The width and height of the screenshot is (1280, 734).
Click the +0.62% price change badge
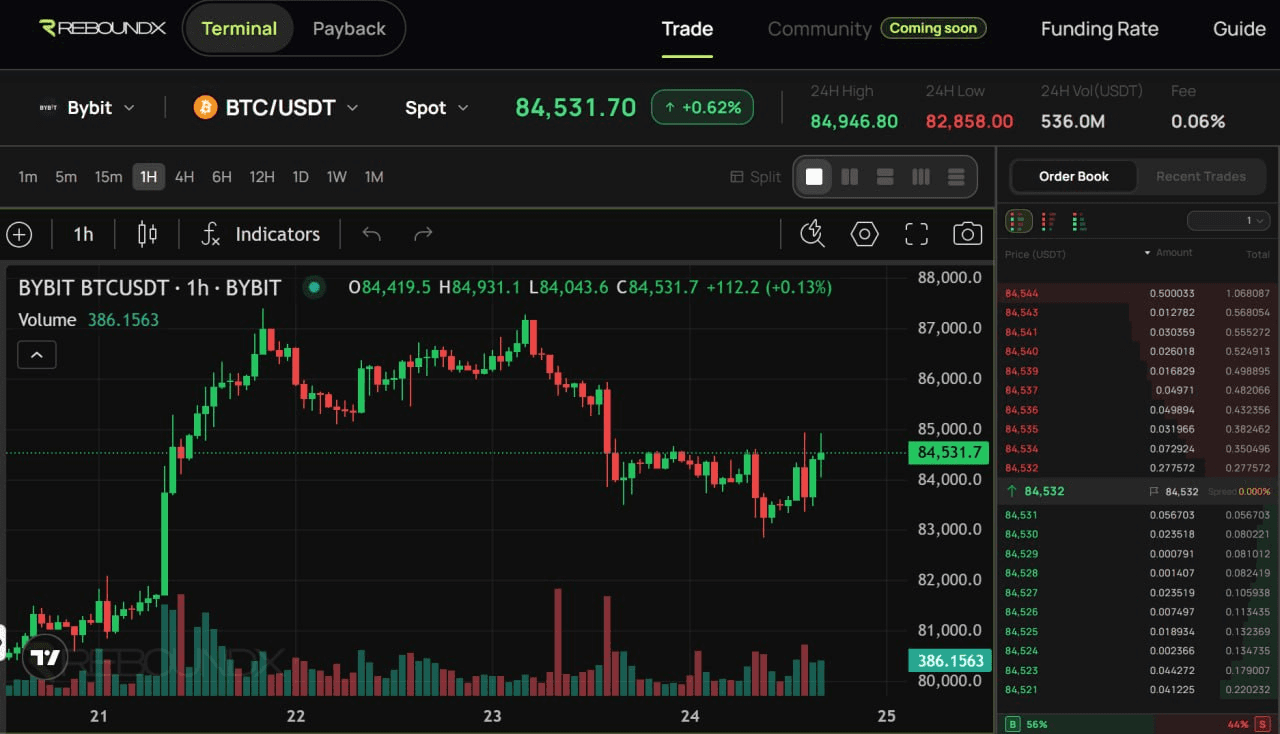coord(702,107)
